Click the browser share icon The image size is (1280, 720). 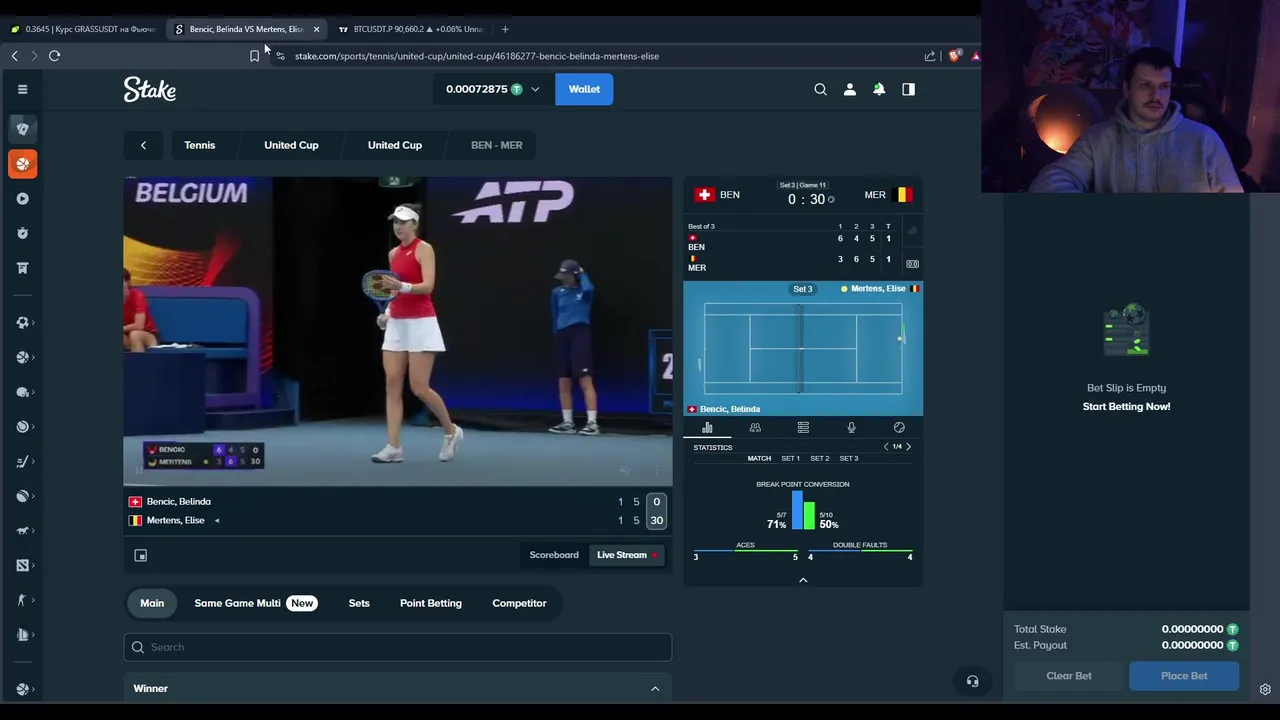[x=930, y=56]
